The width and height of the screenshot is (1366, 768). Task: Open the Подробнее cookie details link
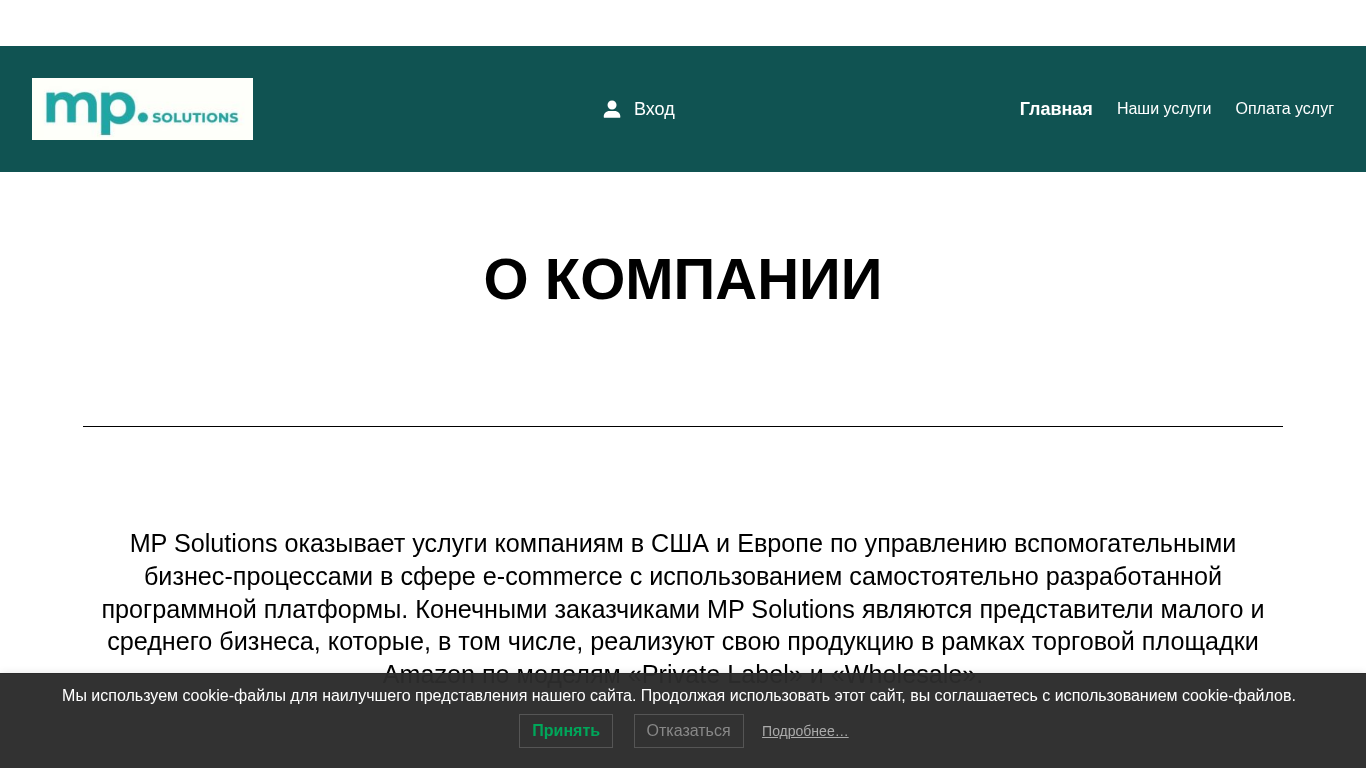805,731
